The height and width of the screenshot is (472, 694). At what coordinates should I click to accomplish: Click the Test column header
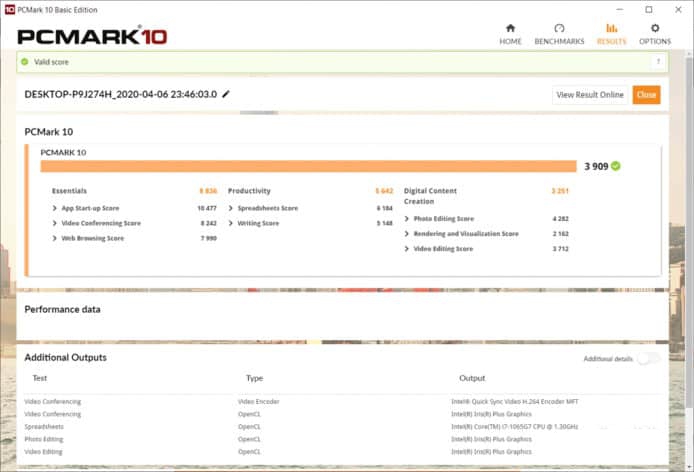tap(40, 378)
